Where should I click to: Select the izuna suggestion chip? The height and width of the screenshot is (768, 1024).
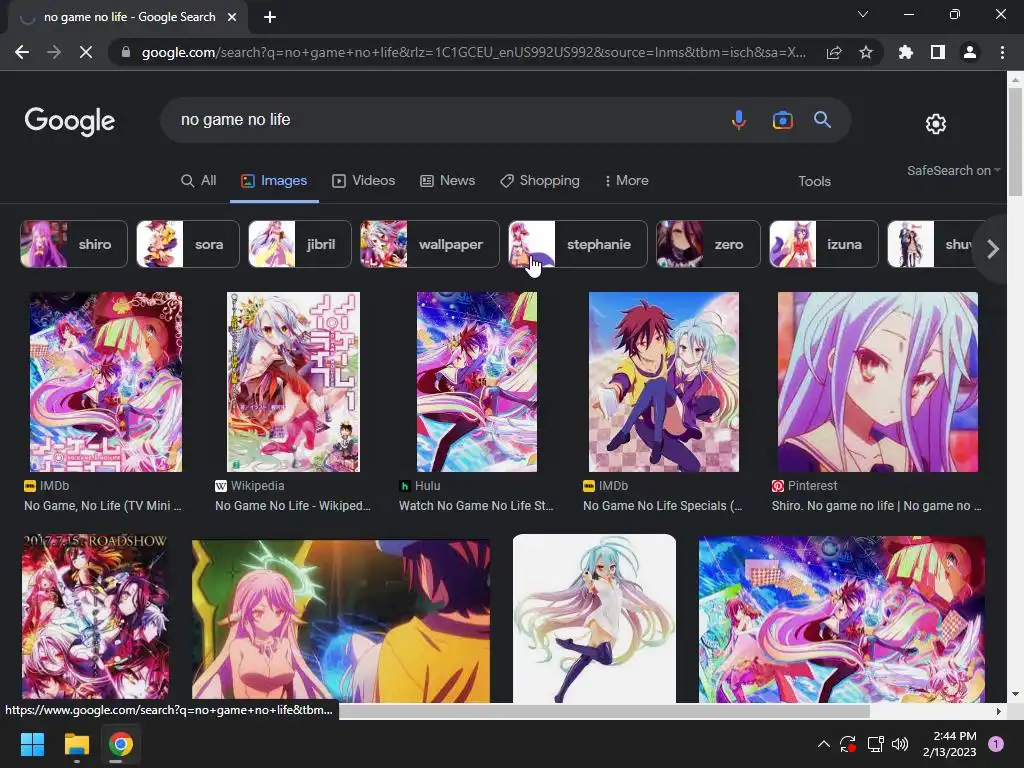824,244
